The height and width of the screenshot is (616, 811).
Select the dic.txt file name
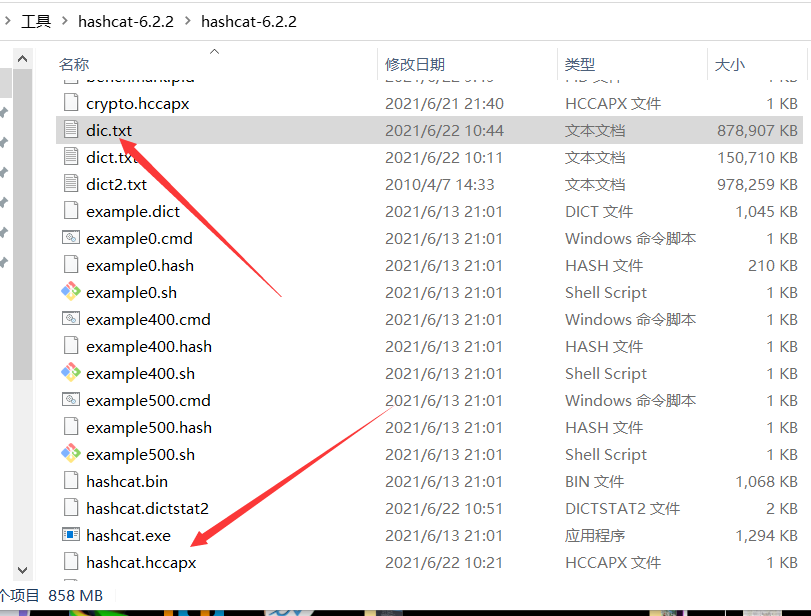(109, 130)
